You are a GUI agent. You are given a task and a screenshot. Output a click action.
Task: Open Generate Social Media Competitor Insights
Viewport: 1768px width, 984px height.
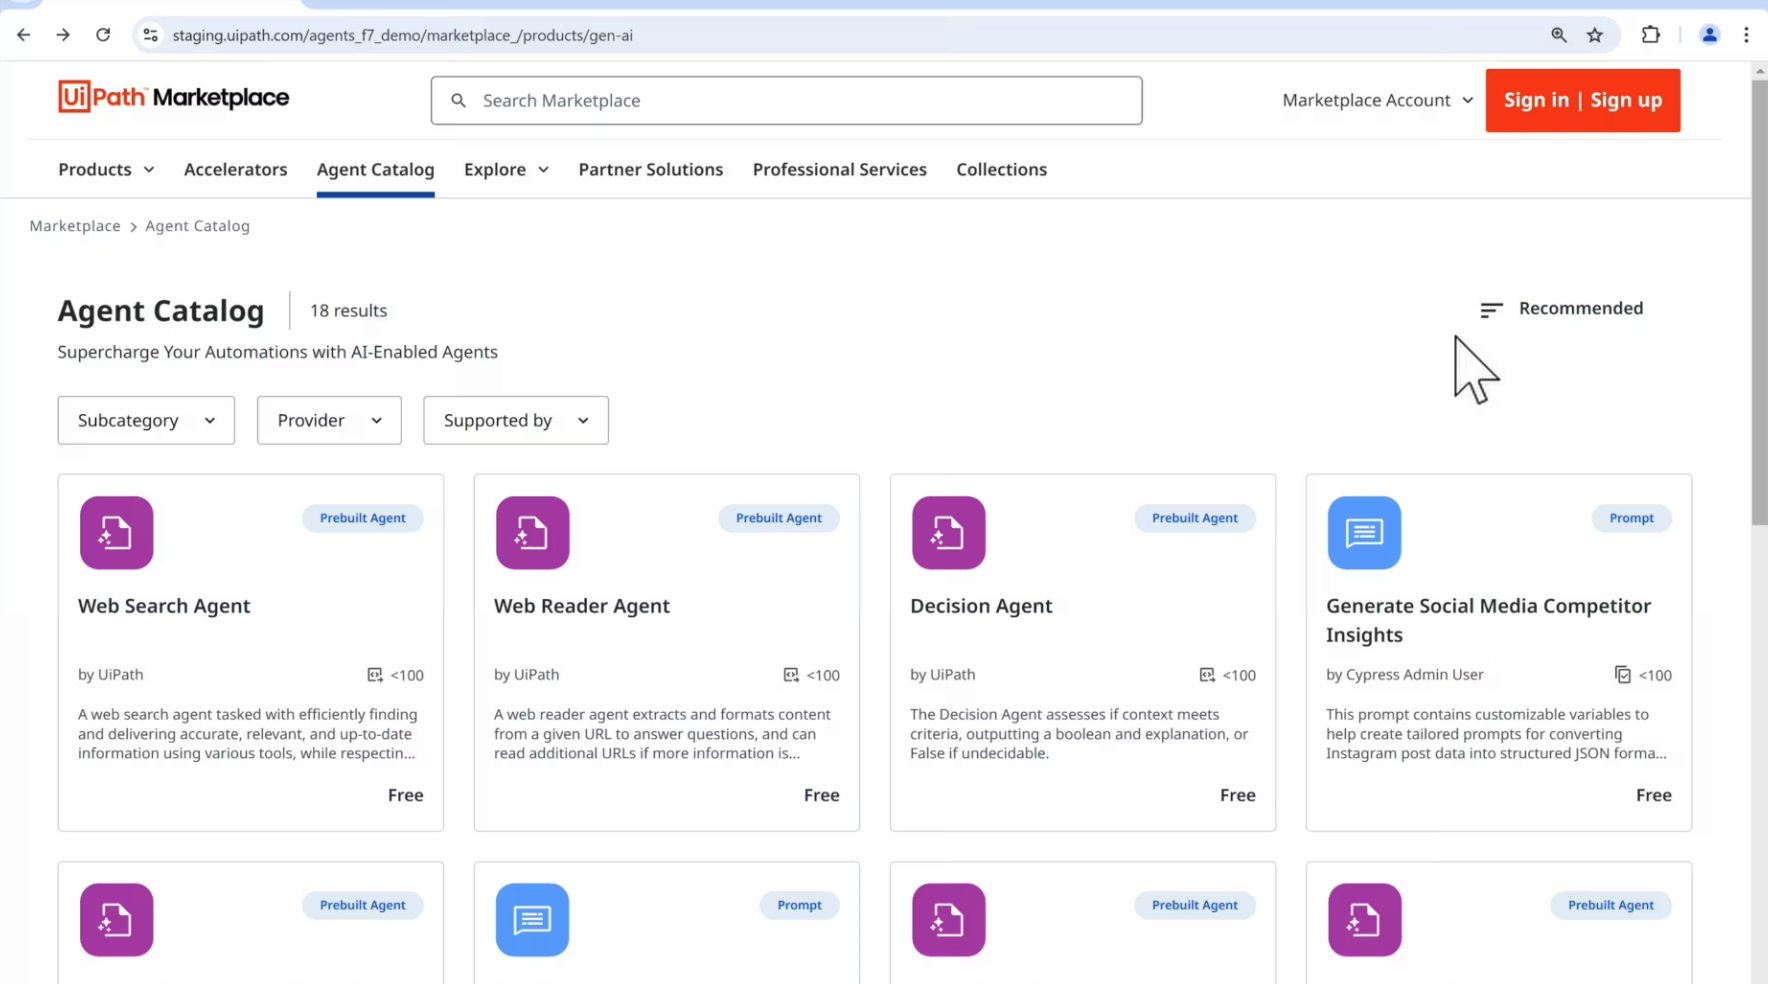tap(1488, 620)
